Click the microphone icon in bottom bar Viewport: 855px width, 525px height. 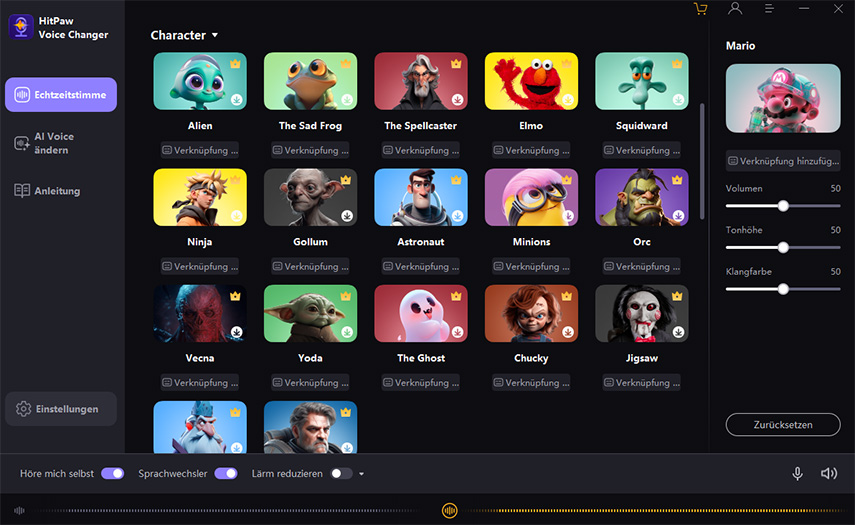pyautogui.click(x=797, y=474)
